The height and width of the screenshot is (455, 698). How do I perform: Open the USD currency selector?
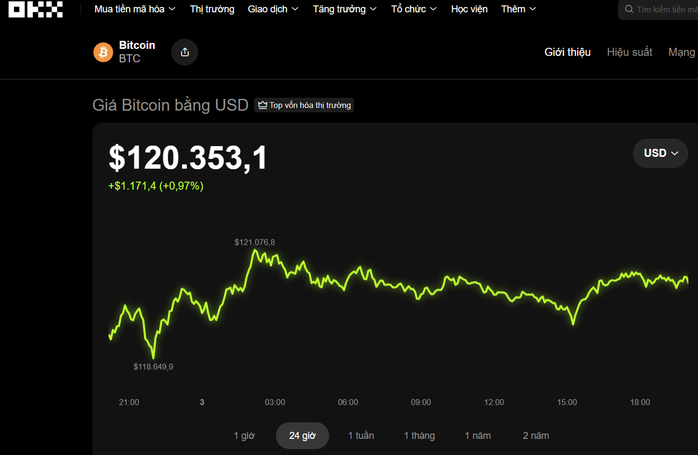(x=661, y=153)
